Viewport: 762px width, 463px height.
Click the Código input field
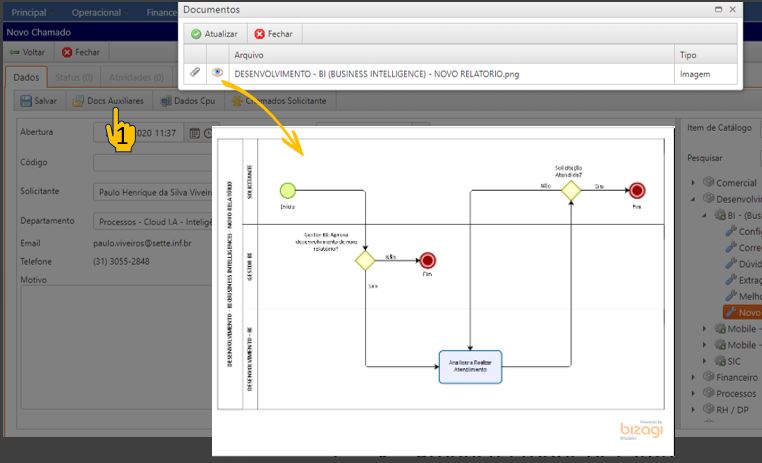150,162
